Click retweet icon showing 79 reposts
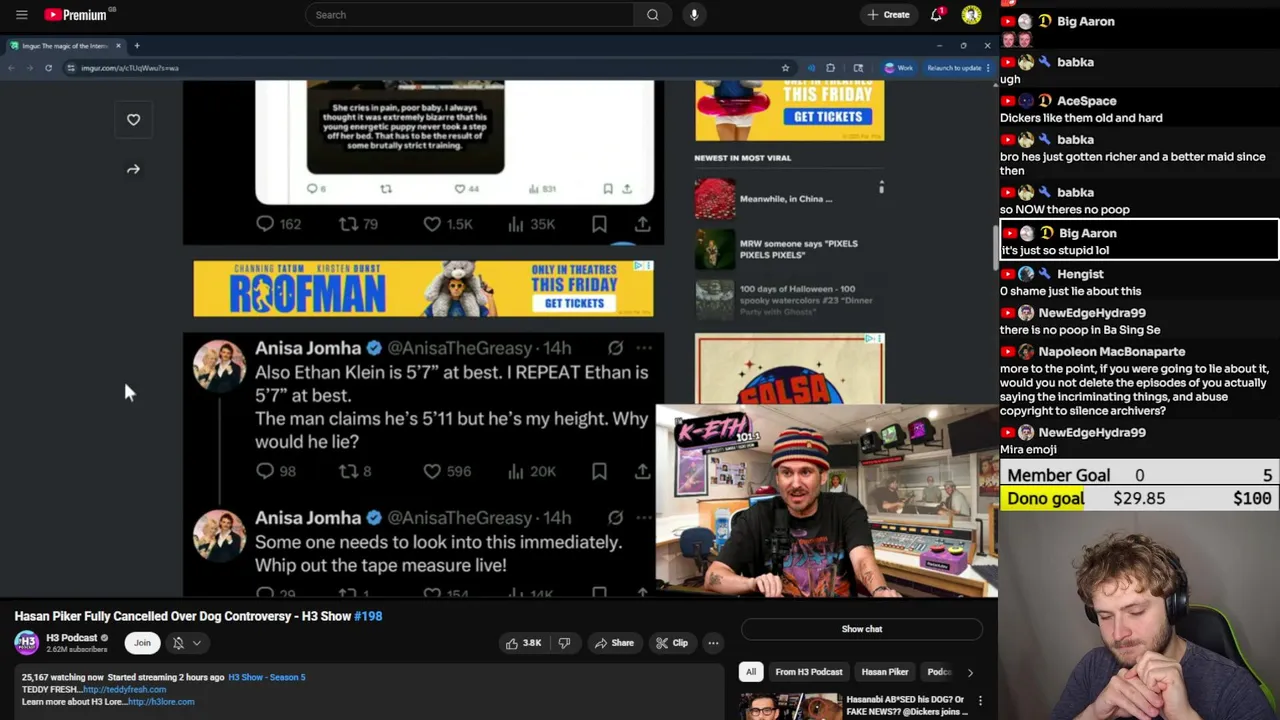This screenshot has height=720, width=1280. pos(348,224)
